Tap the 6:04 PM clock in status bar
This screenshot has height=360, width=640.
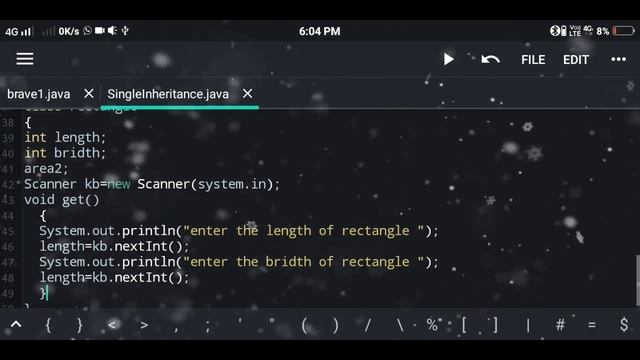pos(320,31)
